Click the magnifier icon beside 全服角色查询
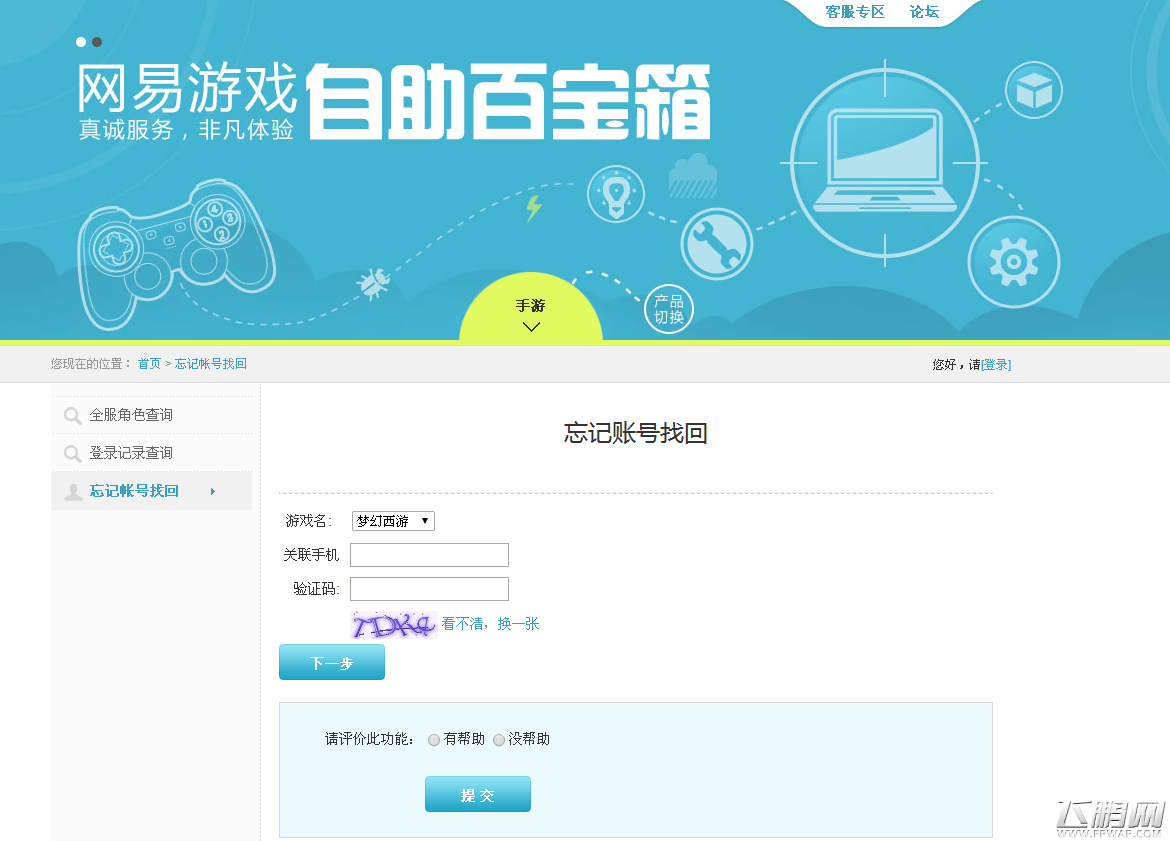Screen dimensions: 1170x841 click(72, 416)
